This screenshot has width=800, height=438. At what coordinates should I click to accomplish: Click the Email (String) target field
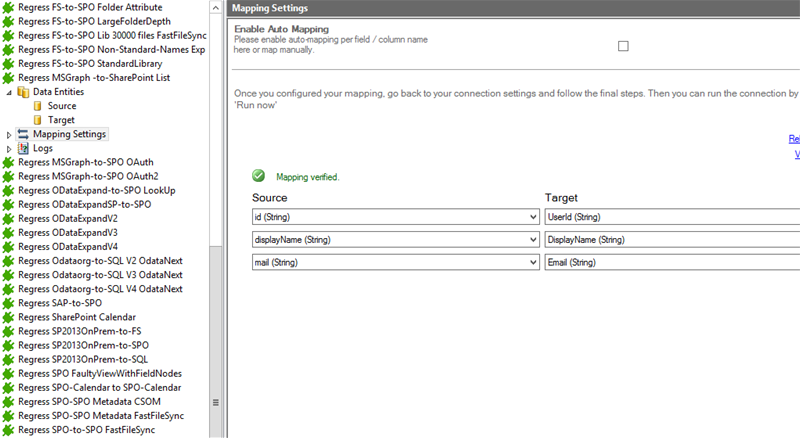click(x=670, y=263)
